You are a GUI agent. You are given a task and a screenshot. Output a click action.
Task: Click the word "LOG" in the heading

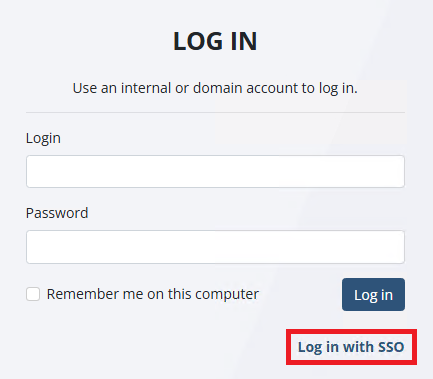point(198,41)
